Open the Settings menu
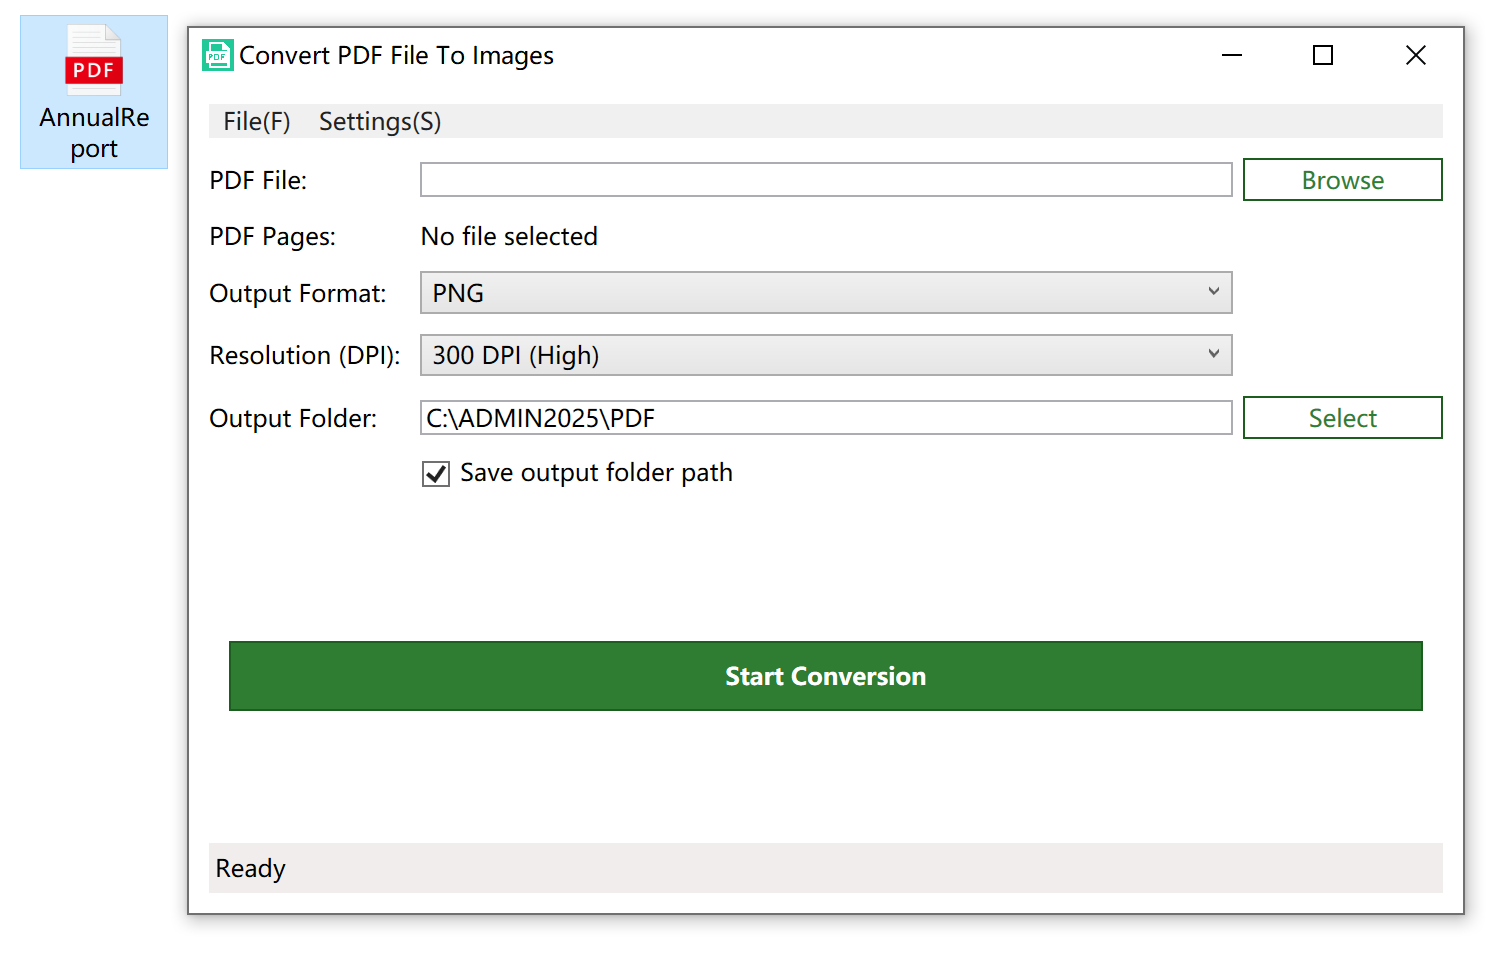This screenshot has width=1492, height=953. coord(379,120)
